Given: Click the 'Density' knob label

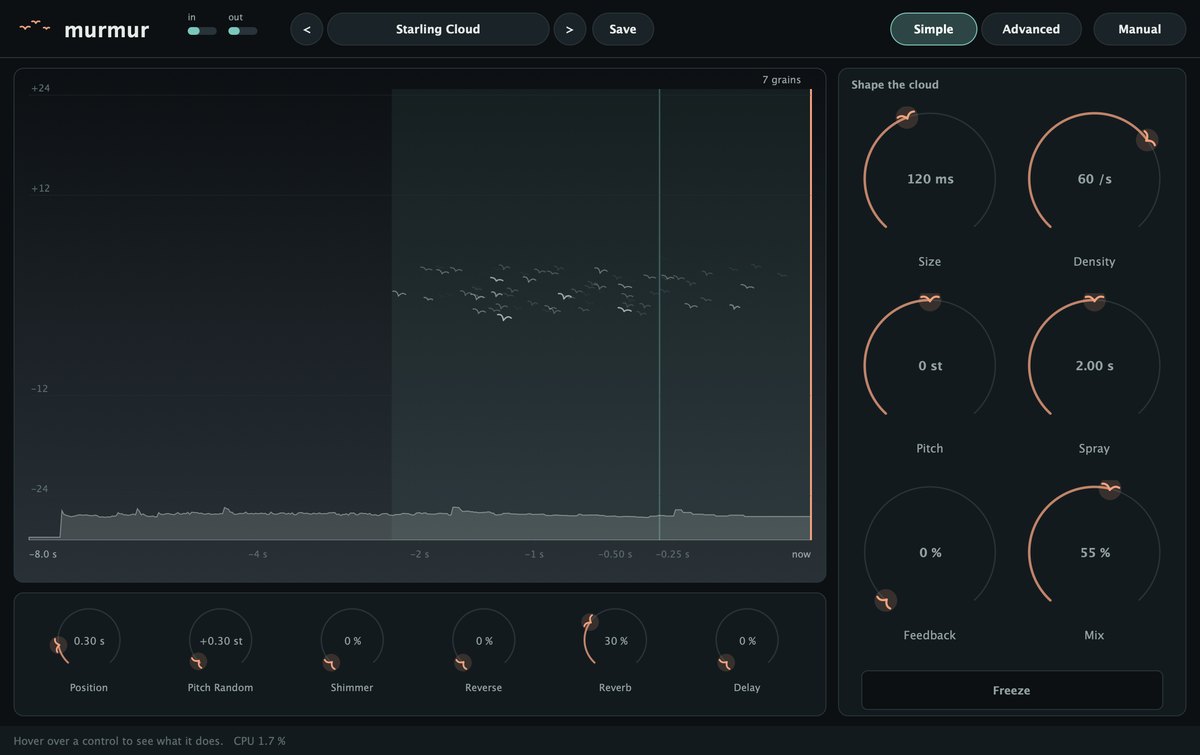Looking at the screenshot, I should tap(1094, 262).
